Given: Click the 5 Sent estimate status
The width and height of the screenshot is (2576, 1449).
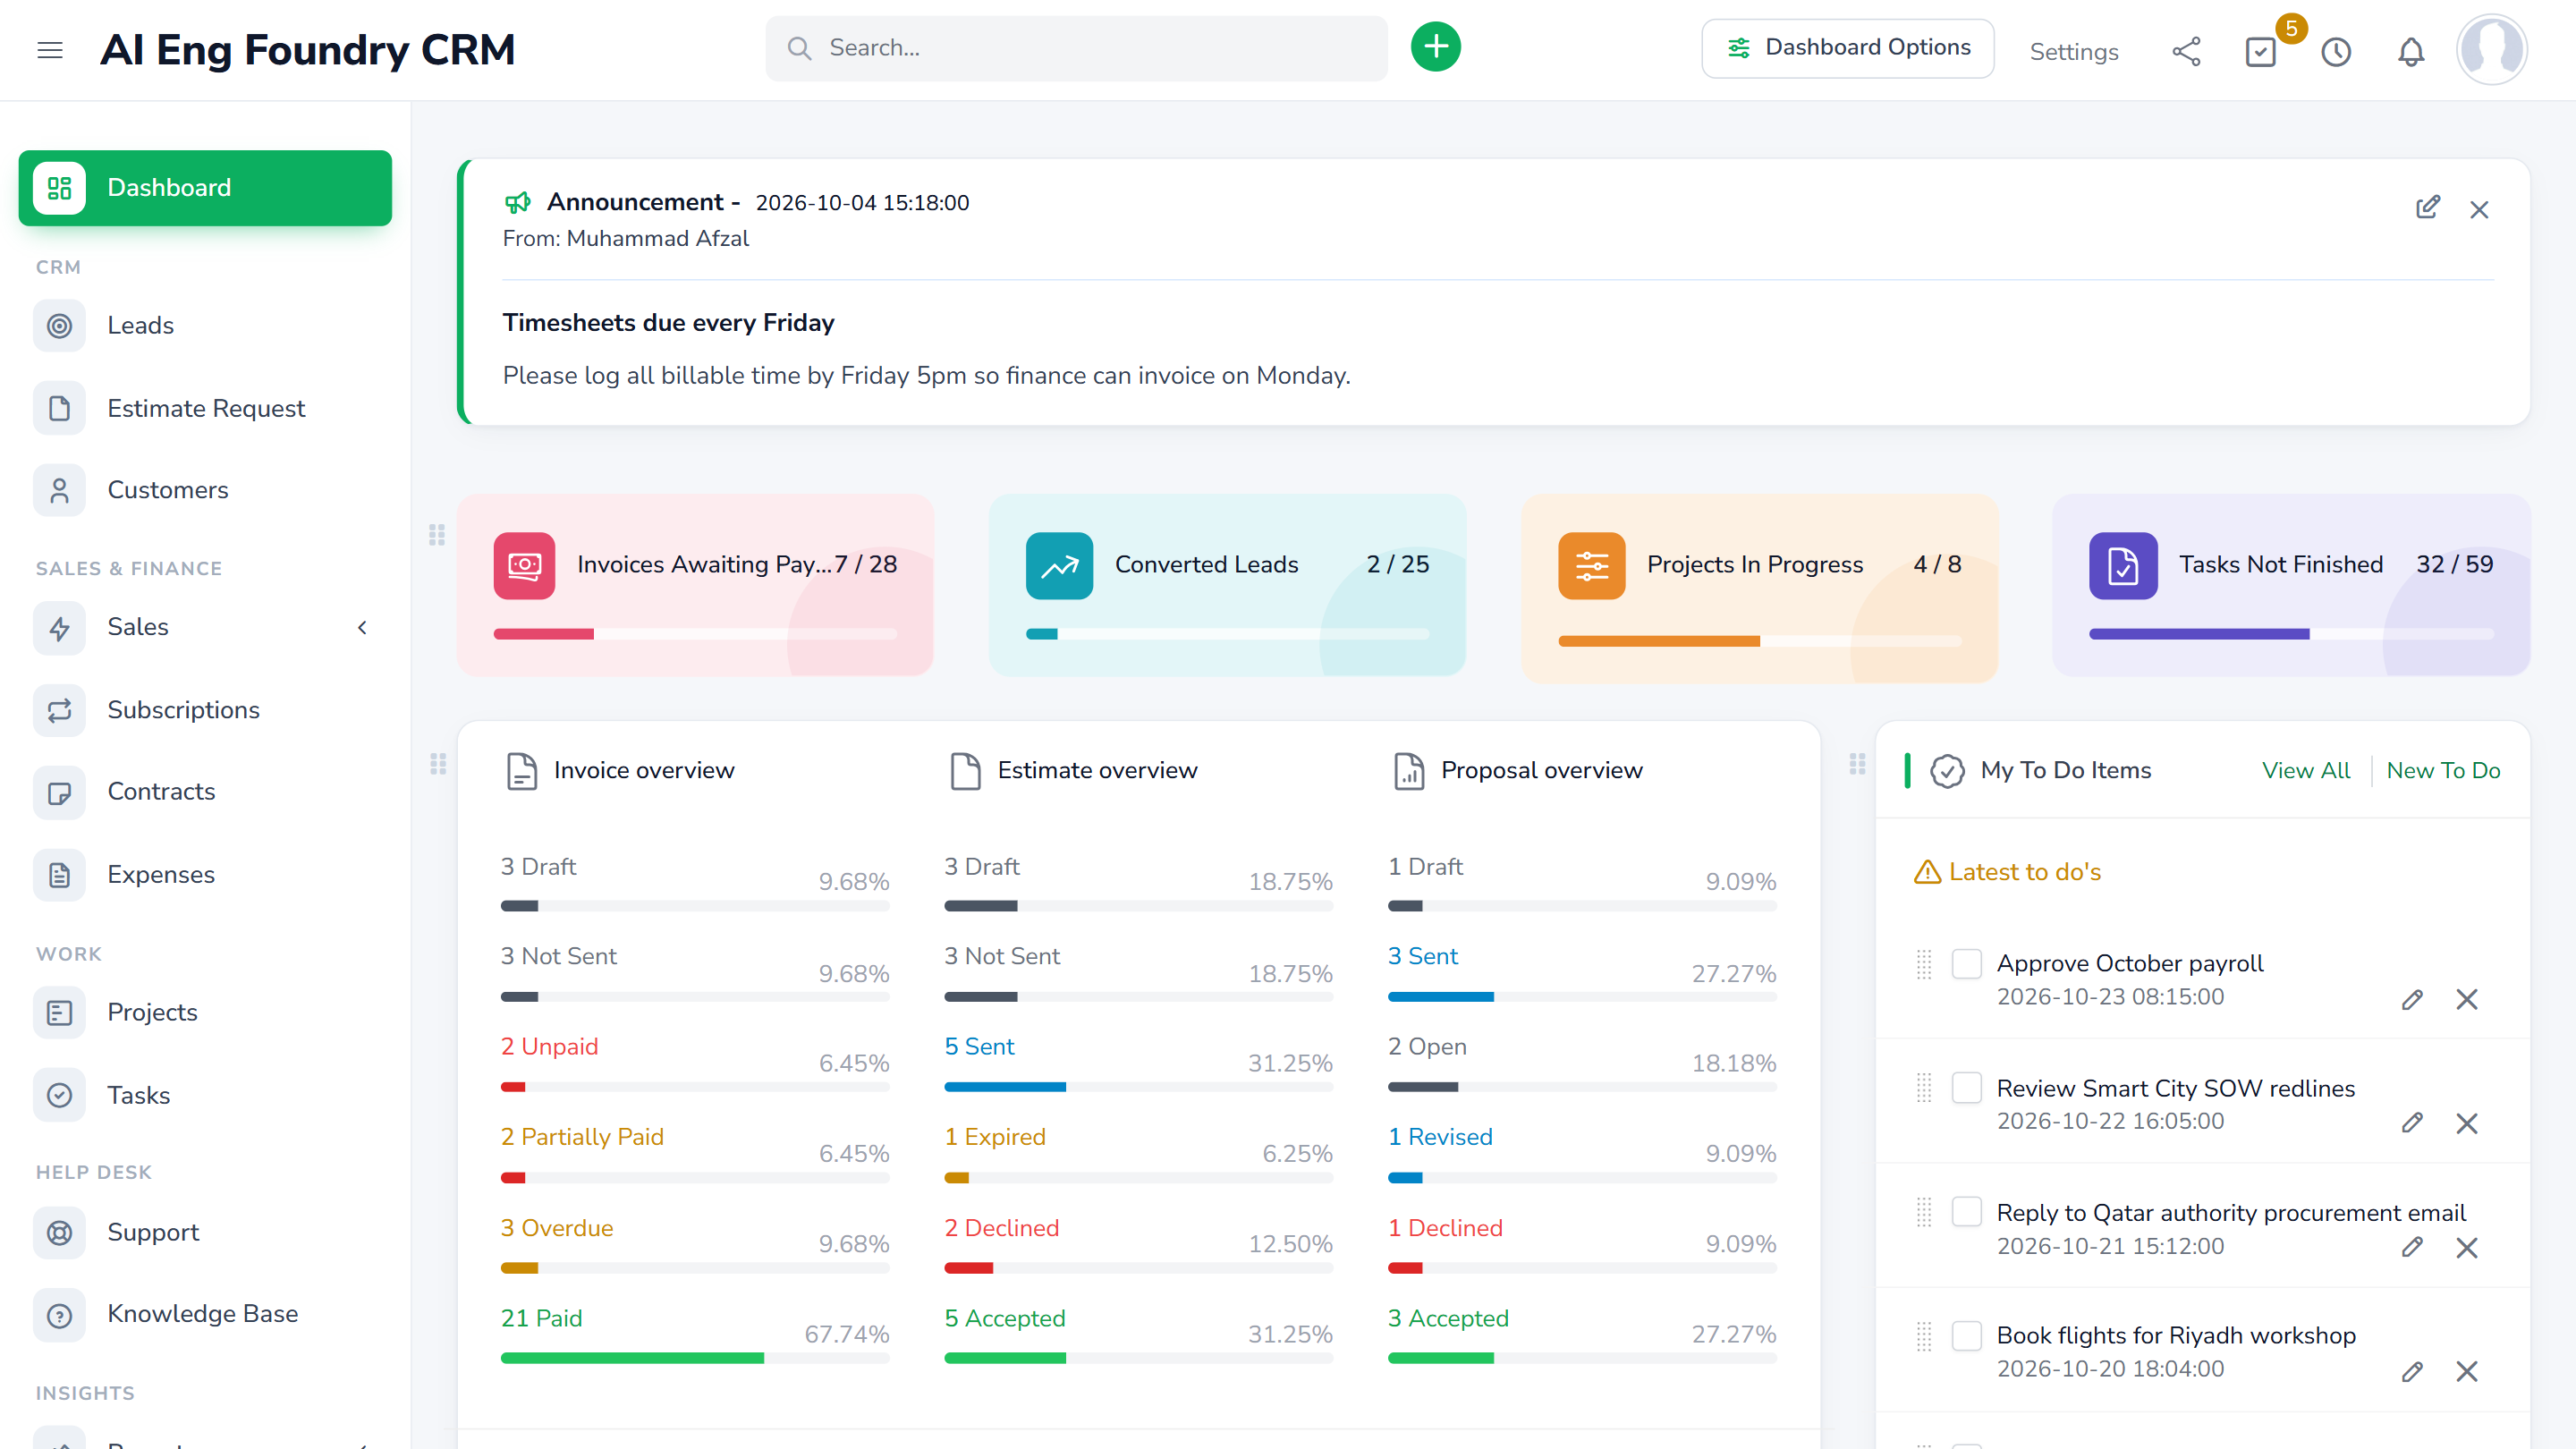Looking at the screenshot, I should pyautogui.click(x=979, y=1047).
